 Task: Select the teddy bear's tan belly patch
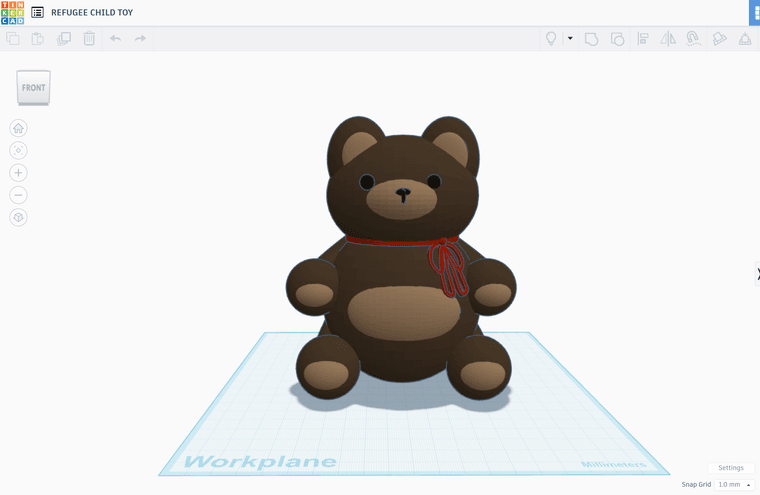tap(403, 313)
